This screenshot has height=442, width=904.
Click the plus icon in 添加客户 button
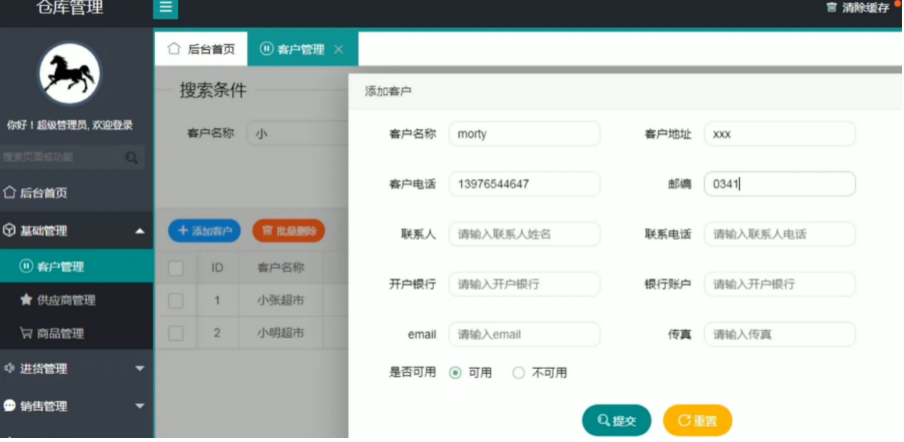click(x=183, y=231)
